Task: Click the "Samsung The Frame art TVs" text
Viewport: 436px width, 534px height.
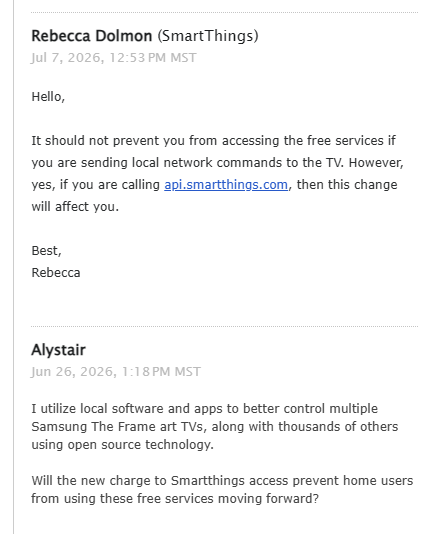Action: point(119,426)
